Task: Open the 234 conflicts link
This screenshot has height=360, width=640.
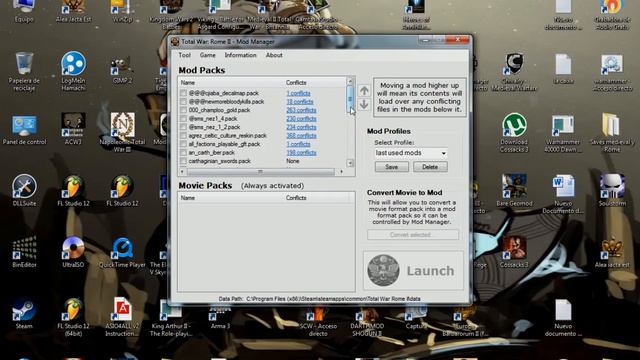Action: (x=301, y=127)
